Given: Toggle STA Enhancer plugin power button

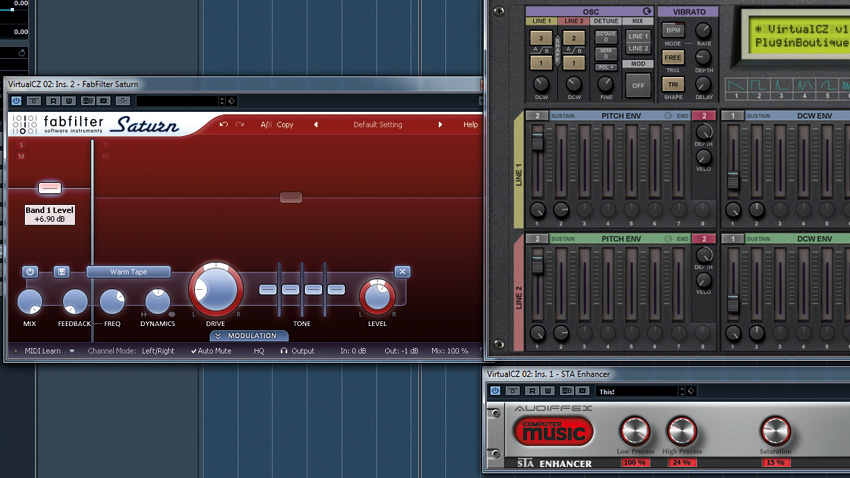Looking at the screenshot, I should (x=495, y=391).
